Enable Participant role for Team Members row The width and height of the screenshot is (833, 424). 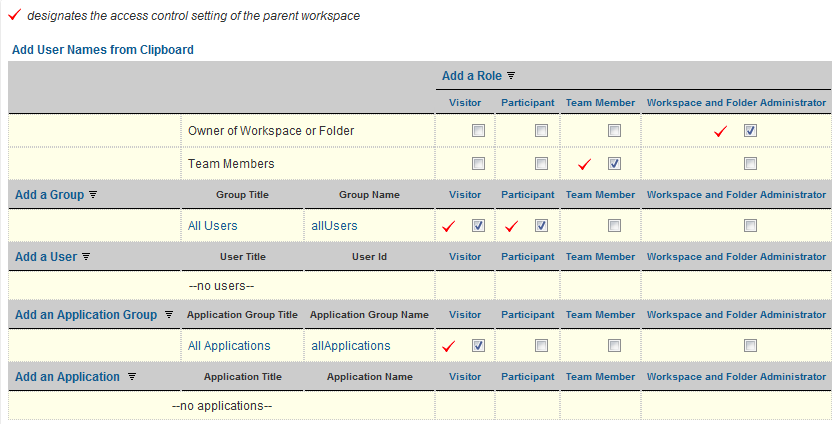(541, 163)
